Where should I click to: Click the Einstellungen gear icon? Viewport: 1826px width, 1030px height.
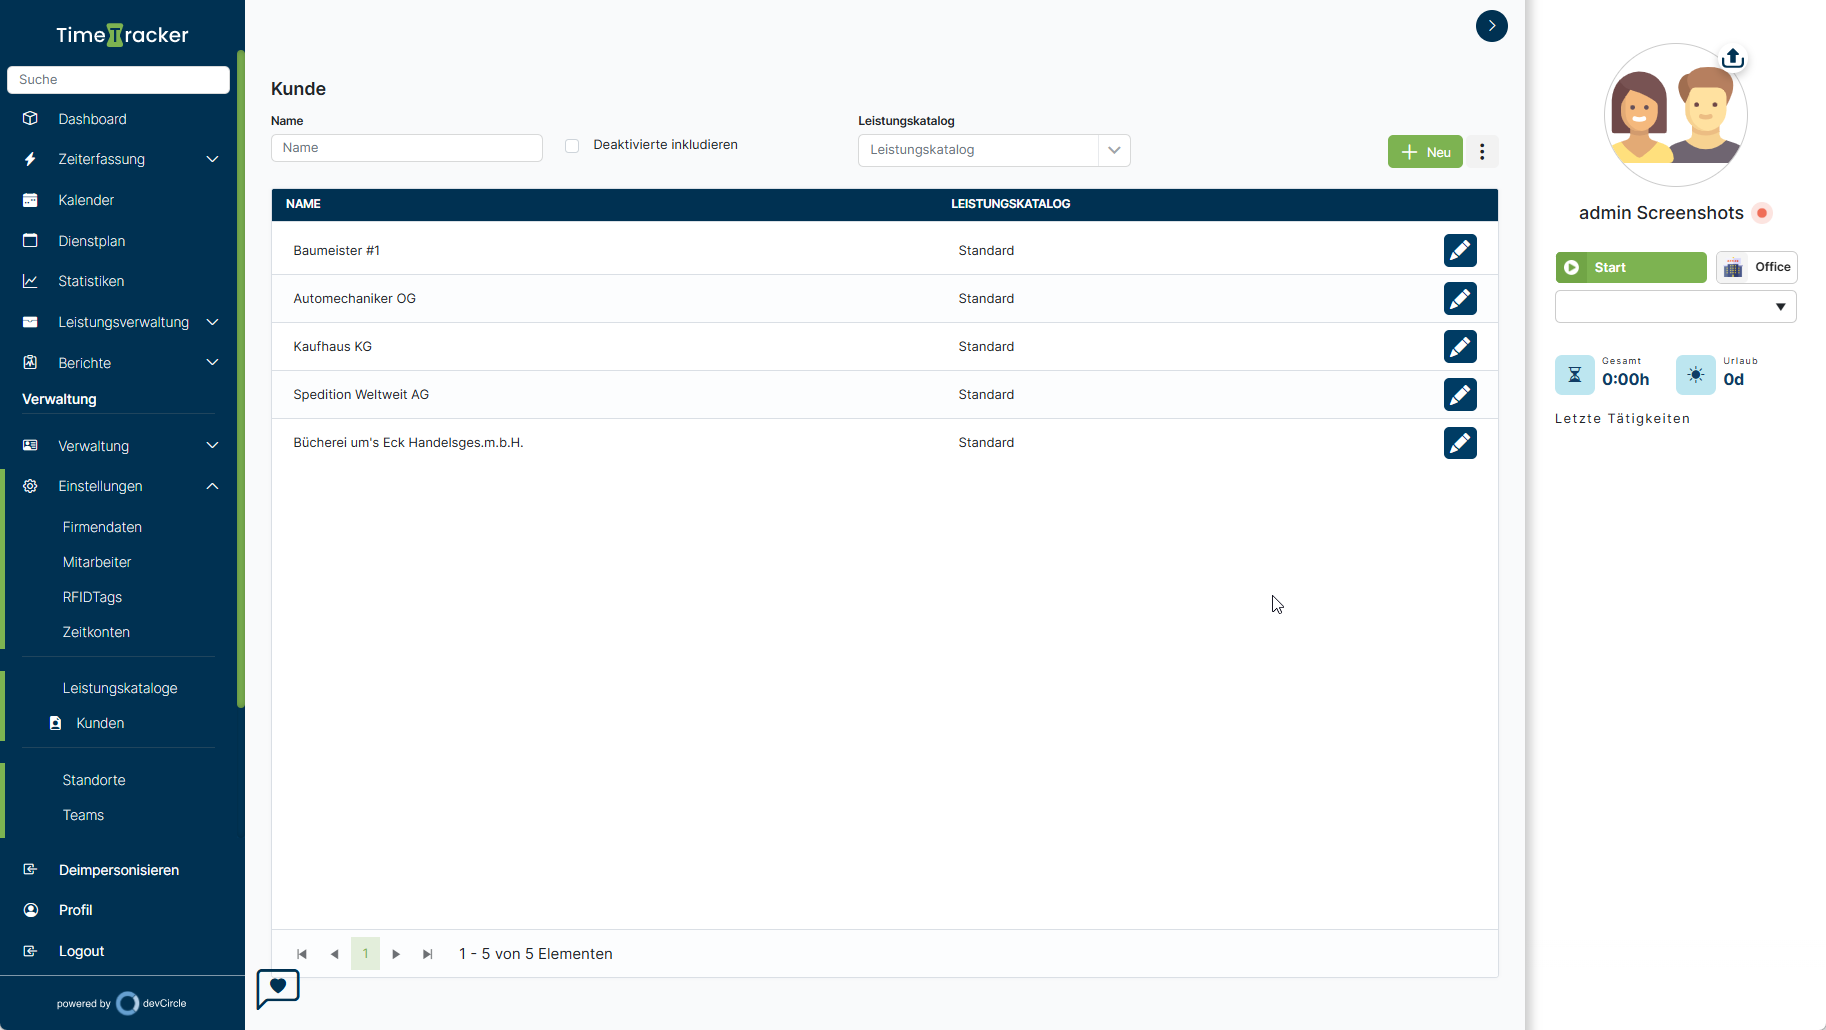click(30, 486)
